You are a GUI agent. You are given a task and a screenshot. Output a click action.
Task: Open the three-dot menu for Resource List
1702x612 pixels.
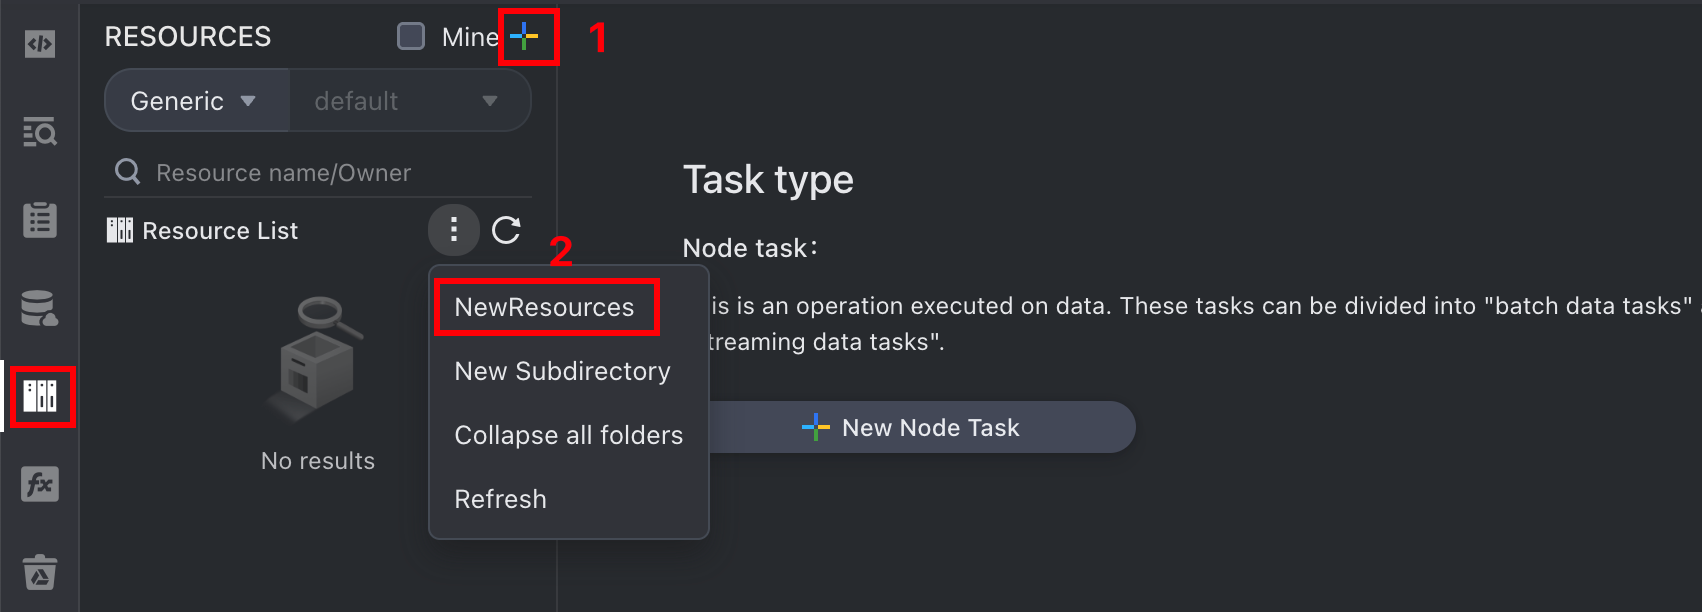click(x=454, y=230)
